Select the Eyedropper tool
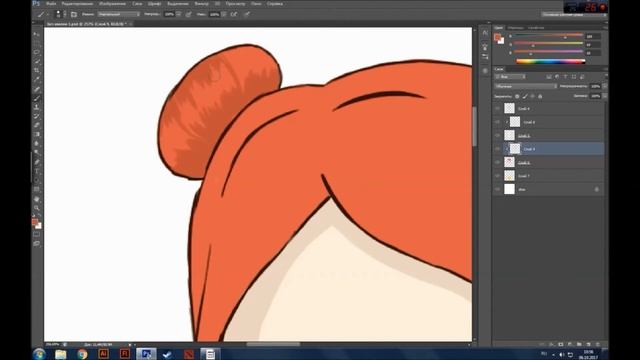This screenshot has height=360, width=640. (x=37, y=79)
